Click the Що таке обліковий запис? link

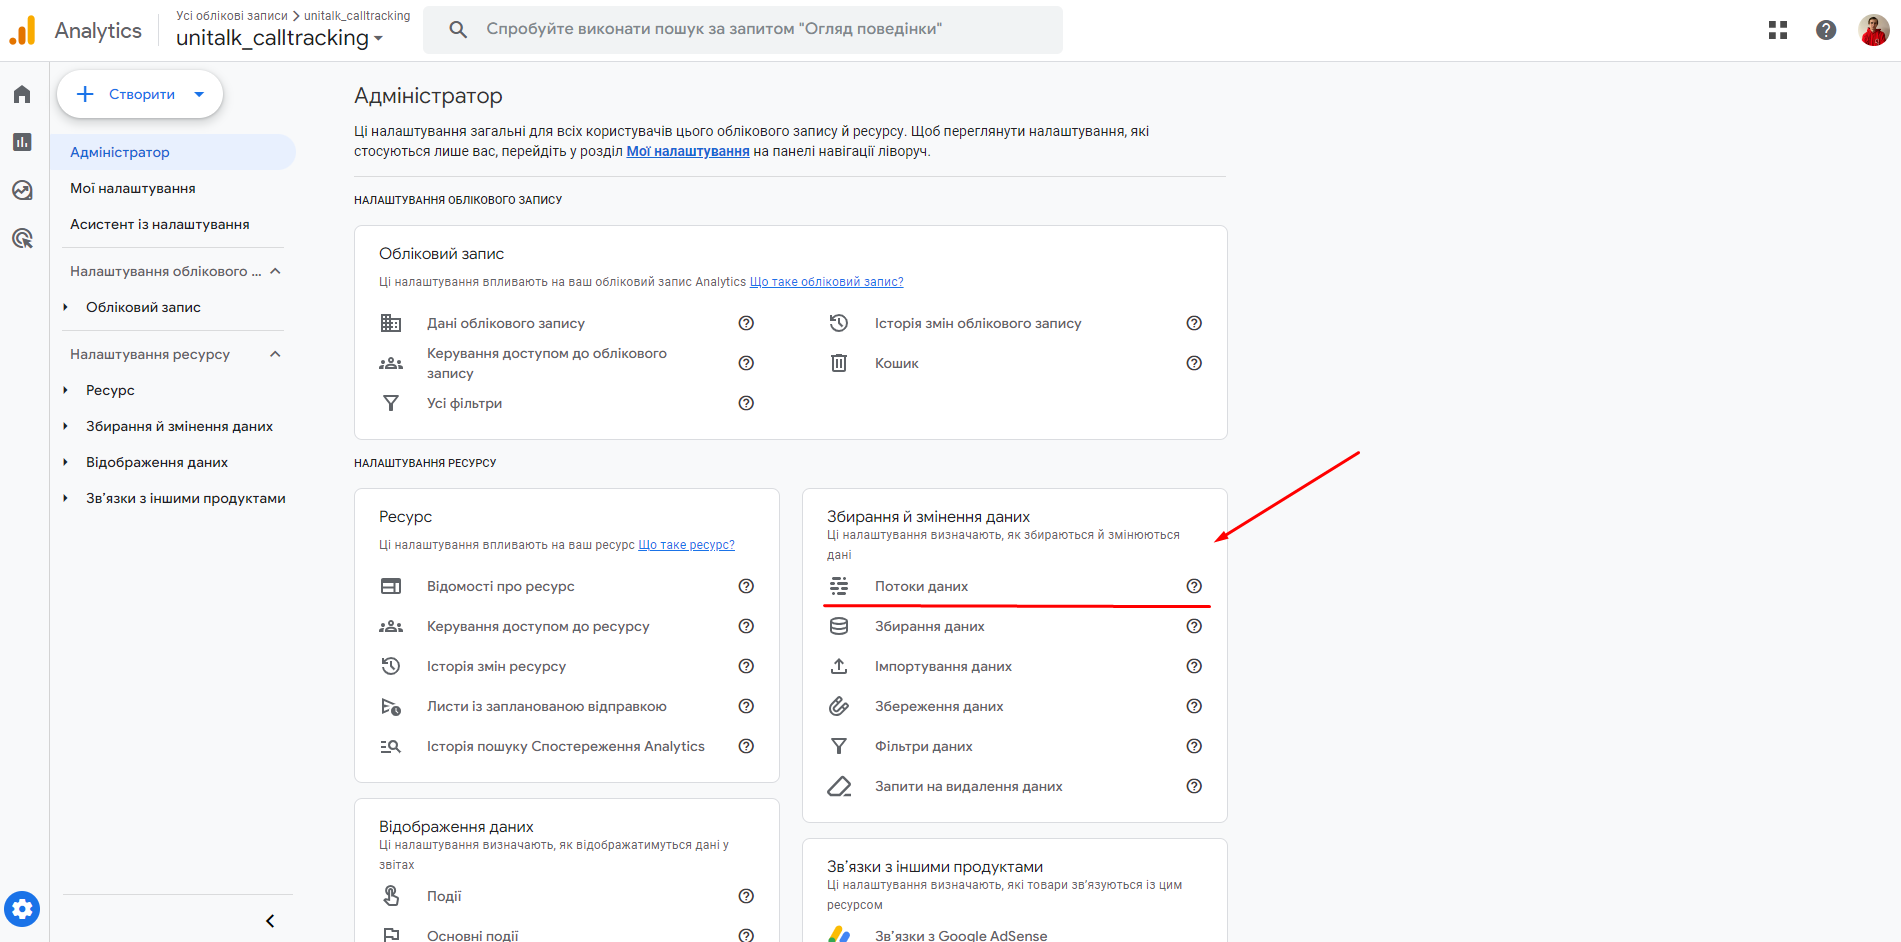(826, 282)
